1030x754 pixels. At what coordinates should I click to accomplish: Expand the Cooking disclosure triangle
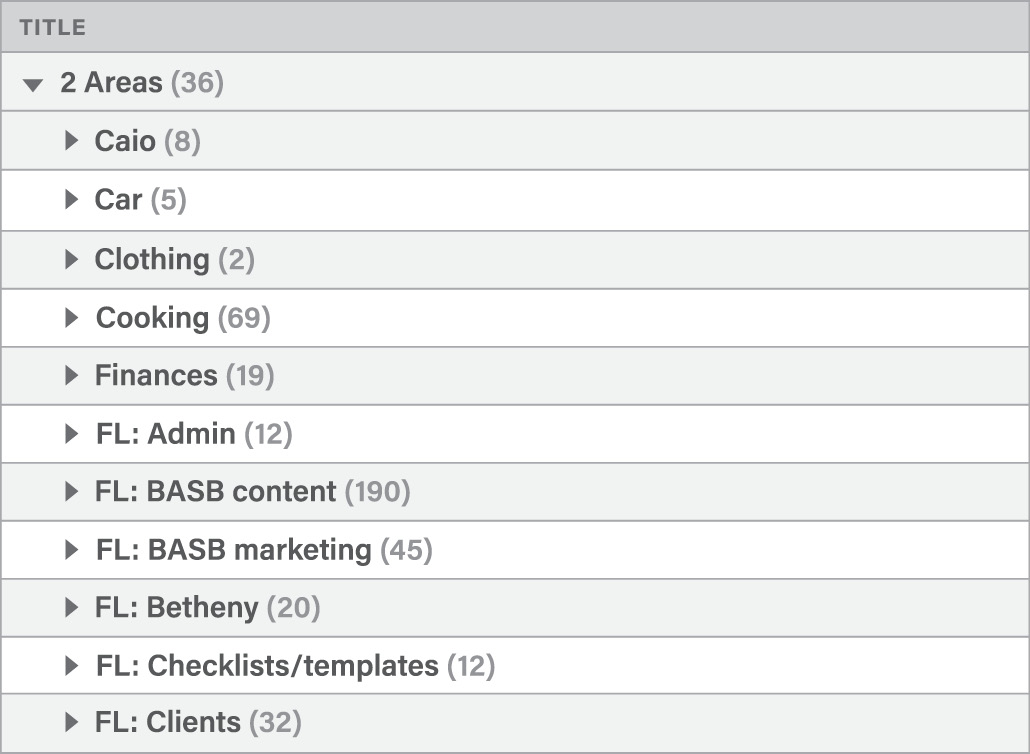coord(70,318)
